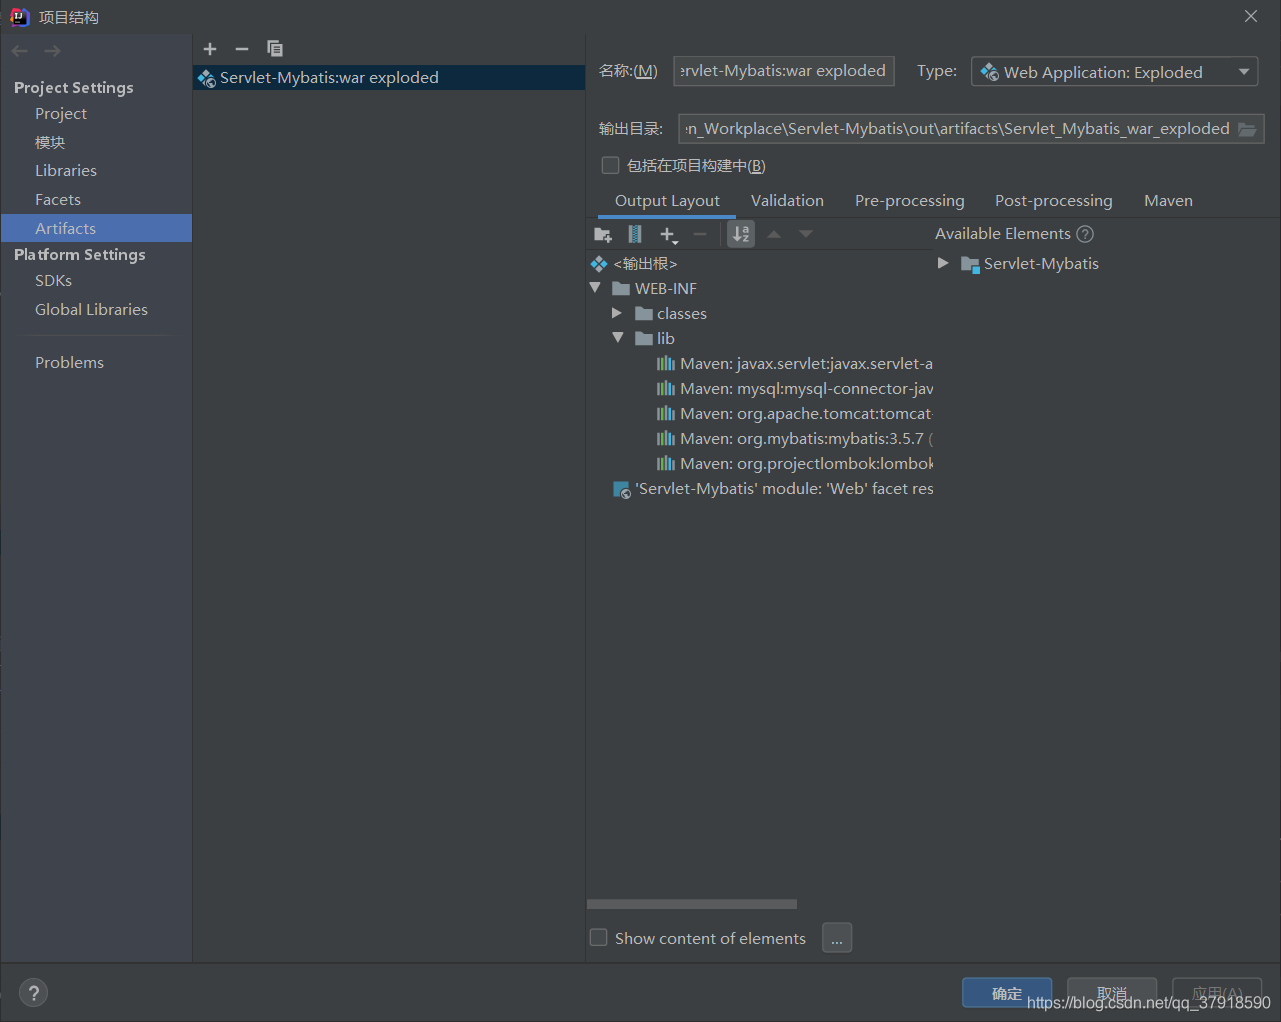1281x1022 pixels.
Task: Click the ellipsis button beside Show content
Action: coord(837,938)
